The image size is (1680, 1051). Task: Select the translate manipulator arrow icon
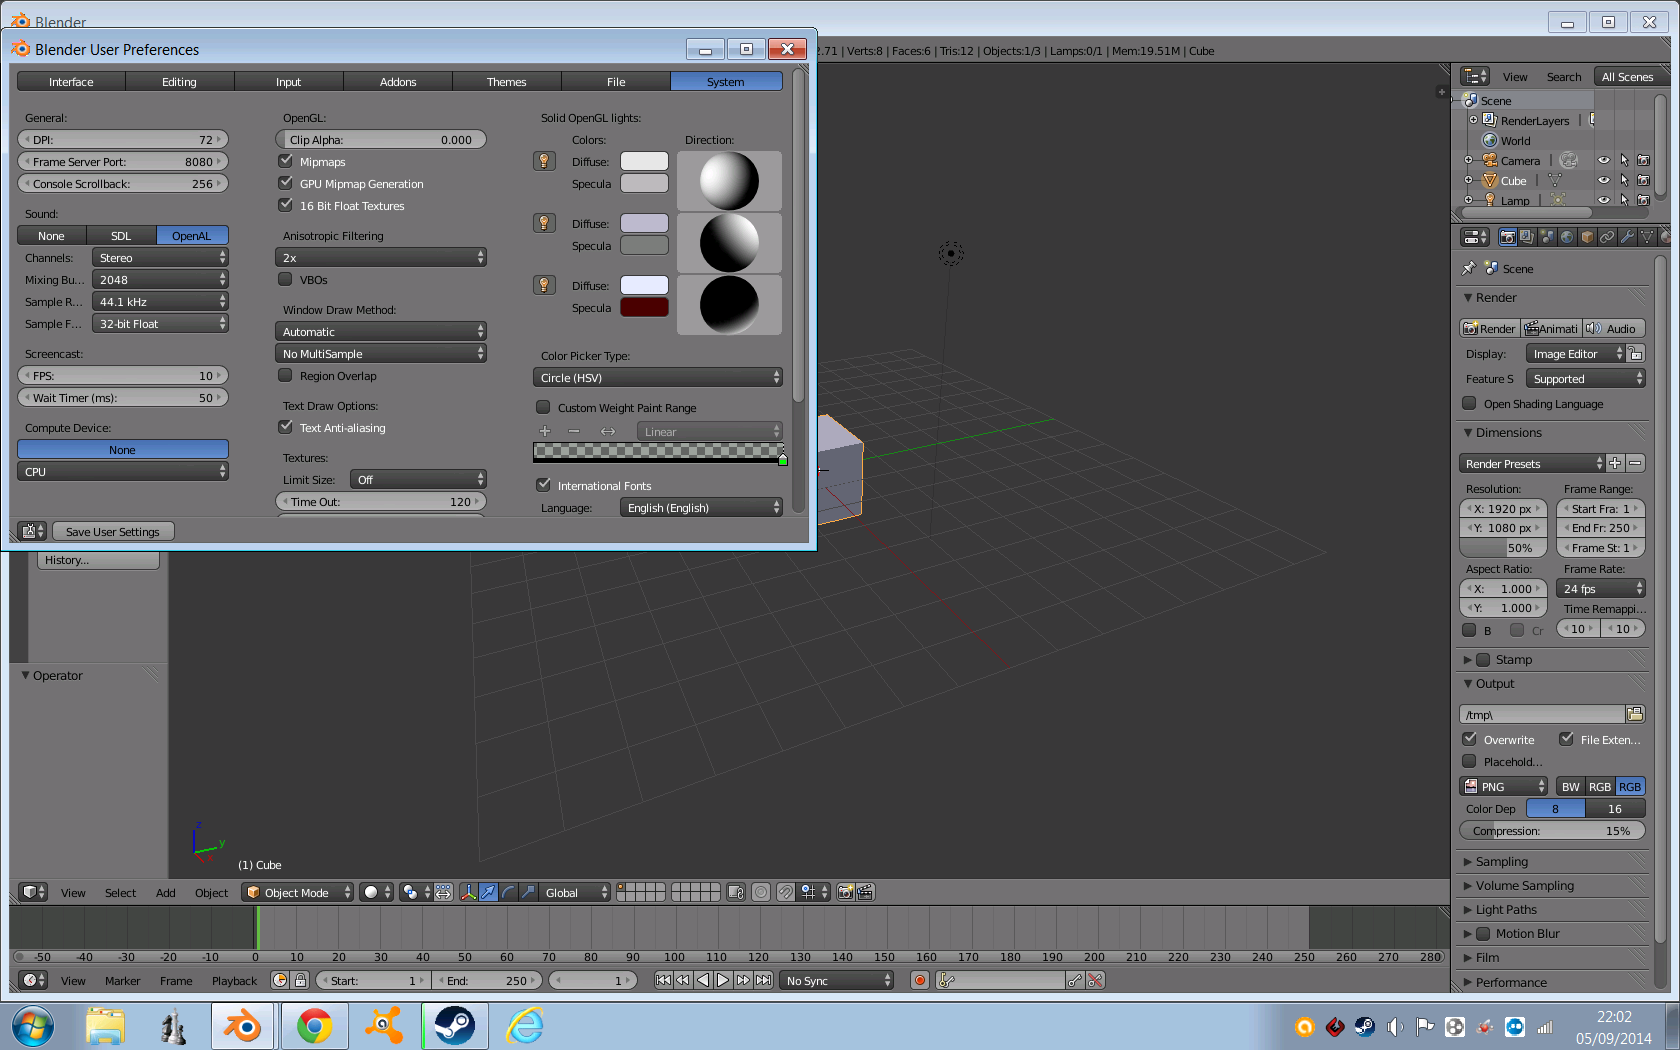click(488, 892)
